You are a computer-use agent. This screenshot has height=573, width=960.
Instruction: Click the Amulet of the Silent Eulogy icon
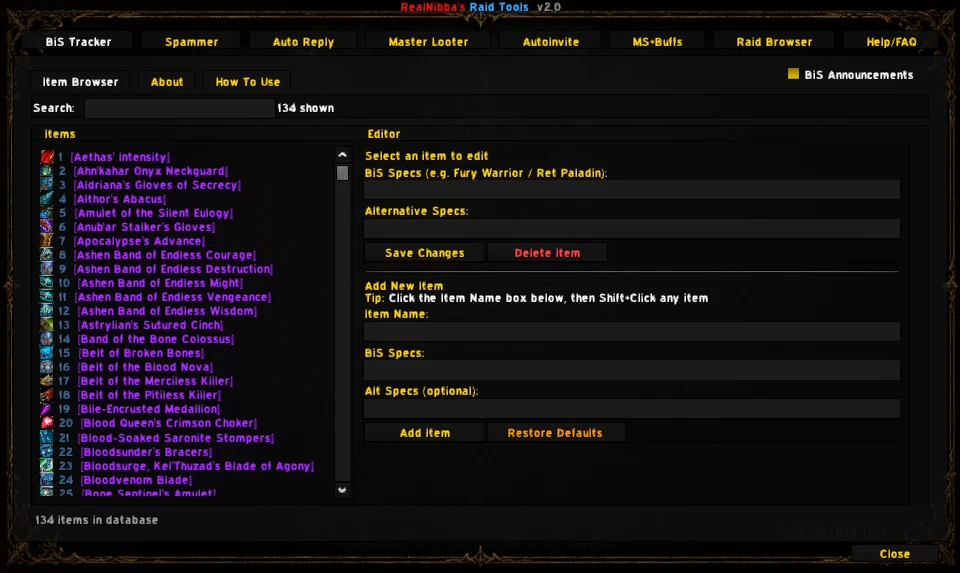tap(47, 213)
